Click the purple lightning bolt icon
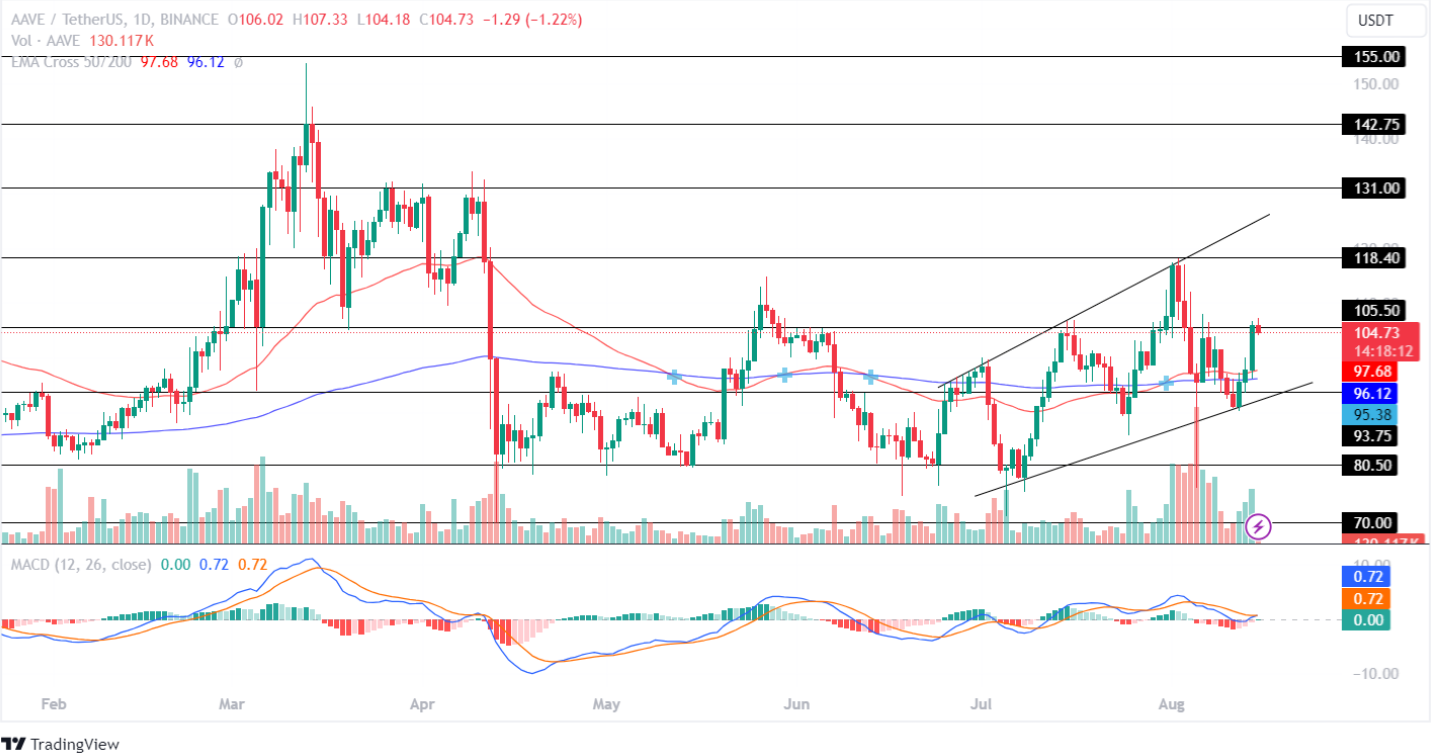The height and width of the screenshot is (755, 1433). click(1259, 525)
